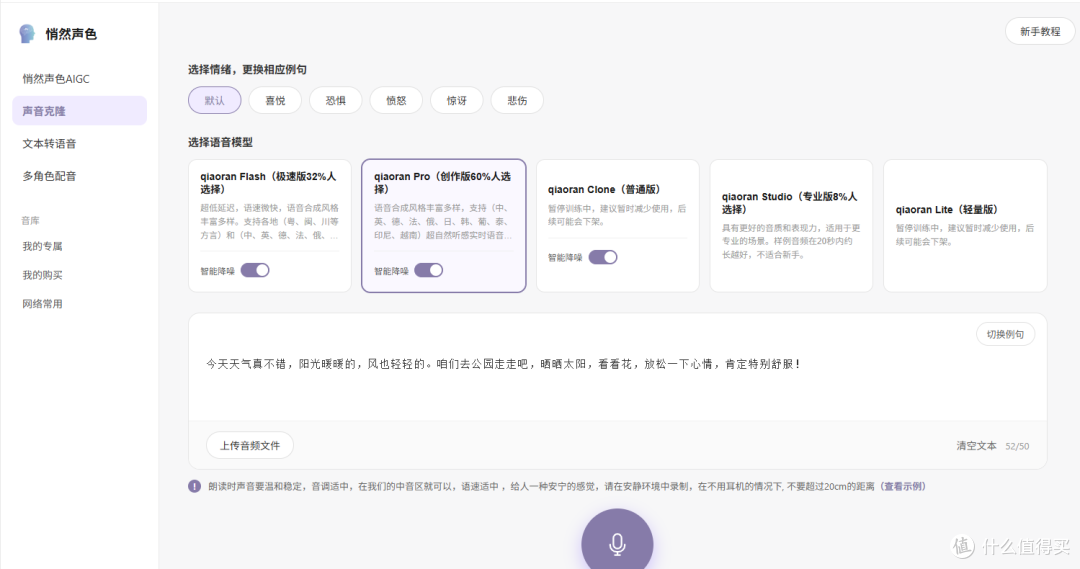Click the 悄然声色 logo head icon

(27, 33)
